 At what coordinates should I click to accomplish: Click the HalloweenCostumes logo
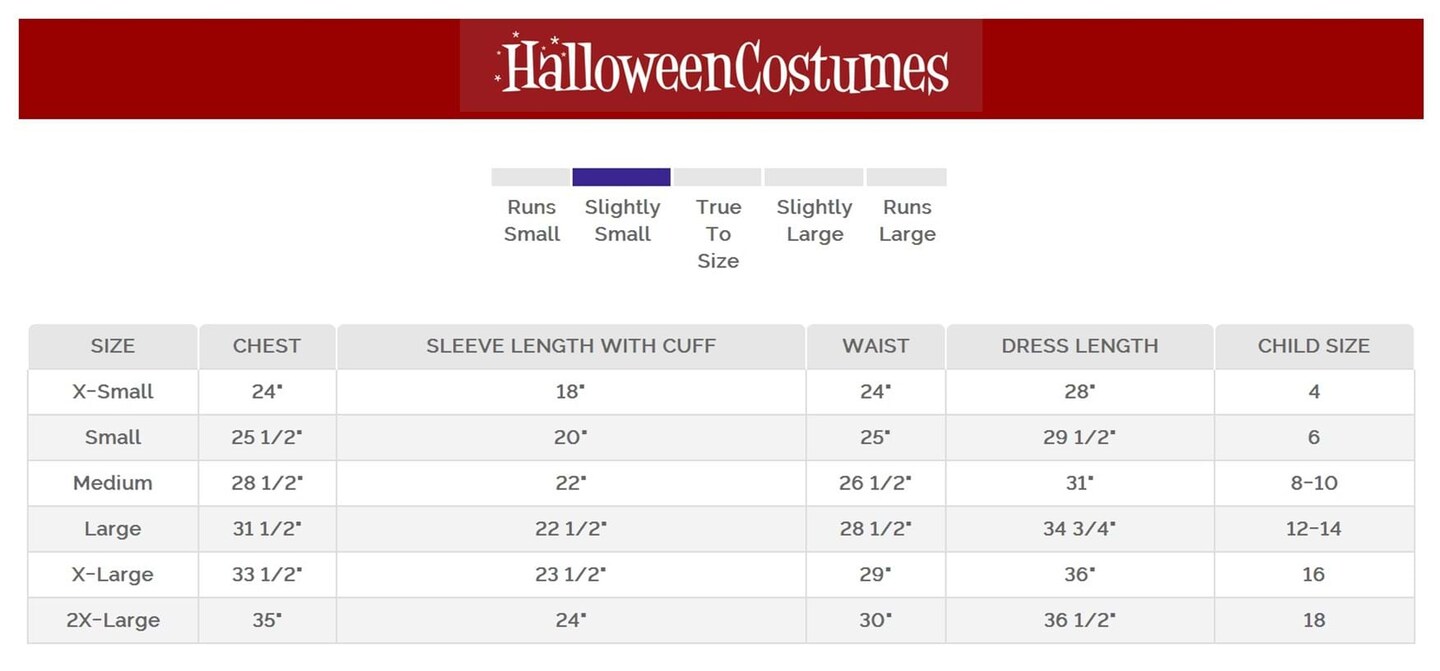(x=721, y=66)
